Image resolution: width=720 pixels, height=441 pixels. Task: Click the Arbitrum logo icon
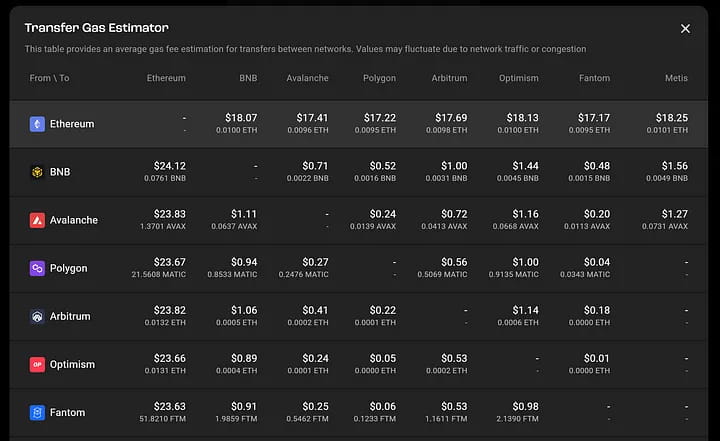pos(37,316)
